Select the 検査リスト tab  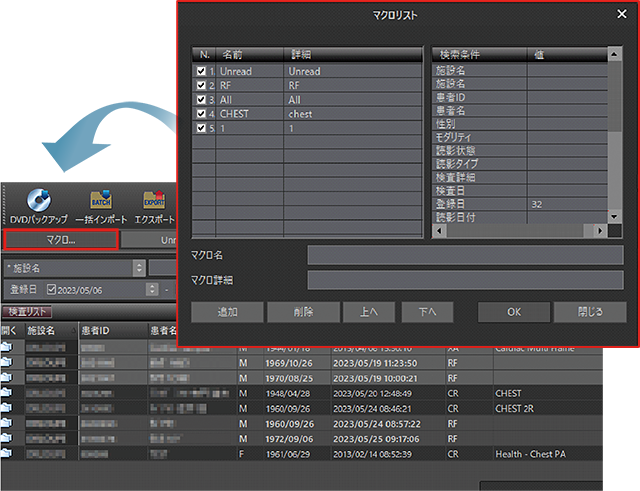tap(27, 313)
